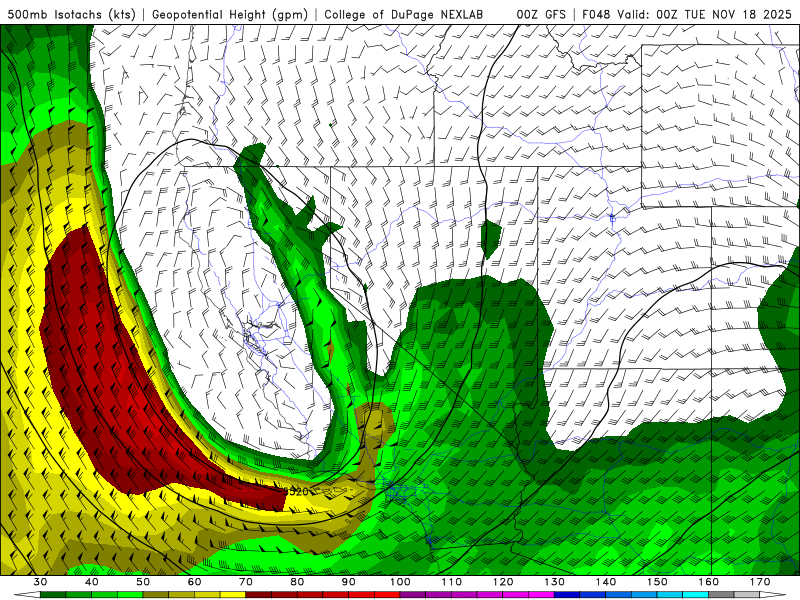Click the '500mb Isotachs (kts)' title text
Image resolution: width=800 pixels, height=600 pixels.
71,14
